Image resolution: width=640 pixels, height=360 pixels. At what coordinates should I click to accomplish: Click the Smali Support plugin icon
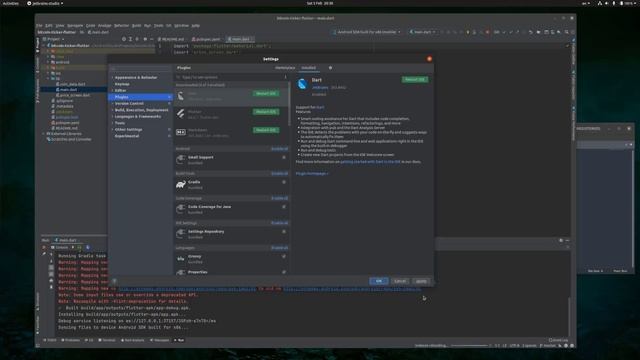(x=181, y=160)
